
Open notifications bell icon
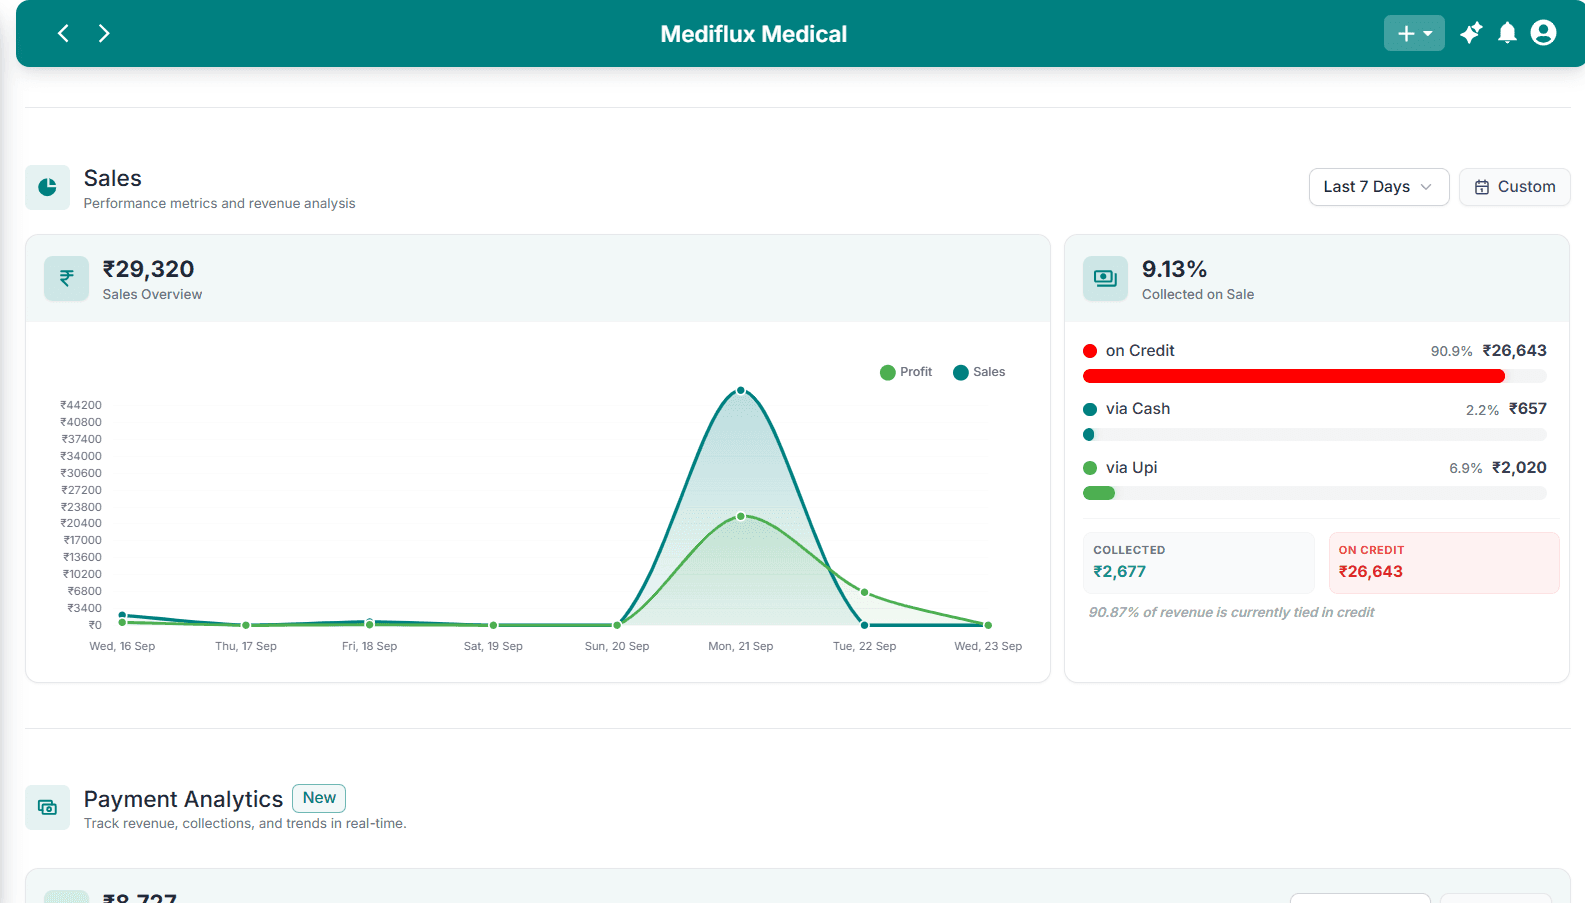(x=1508, y=33)
